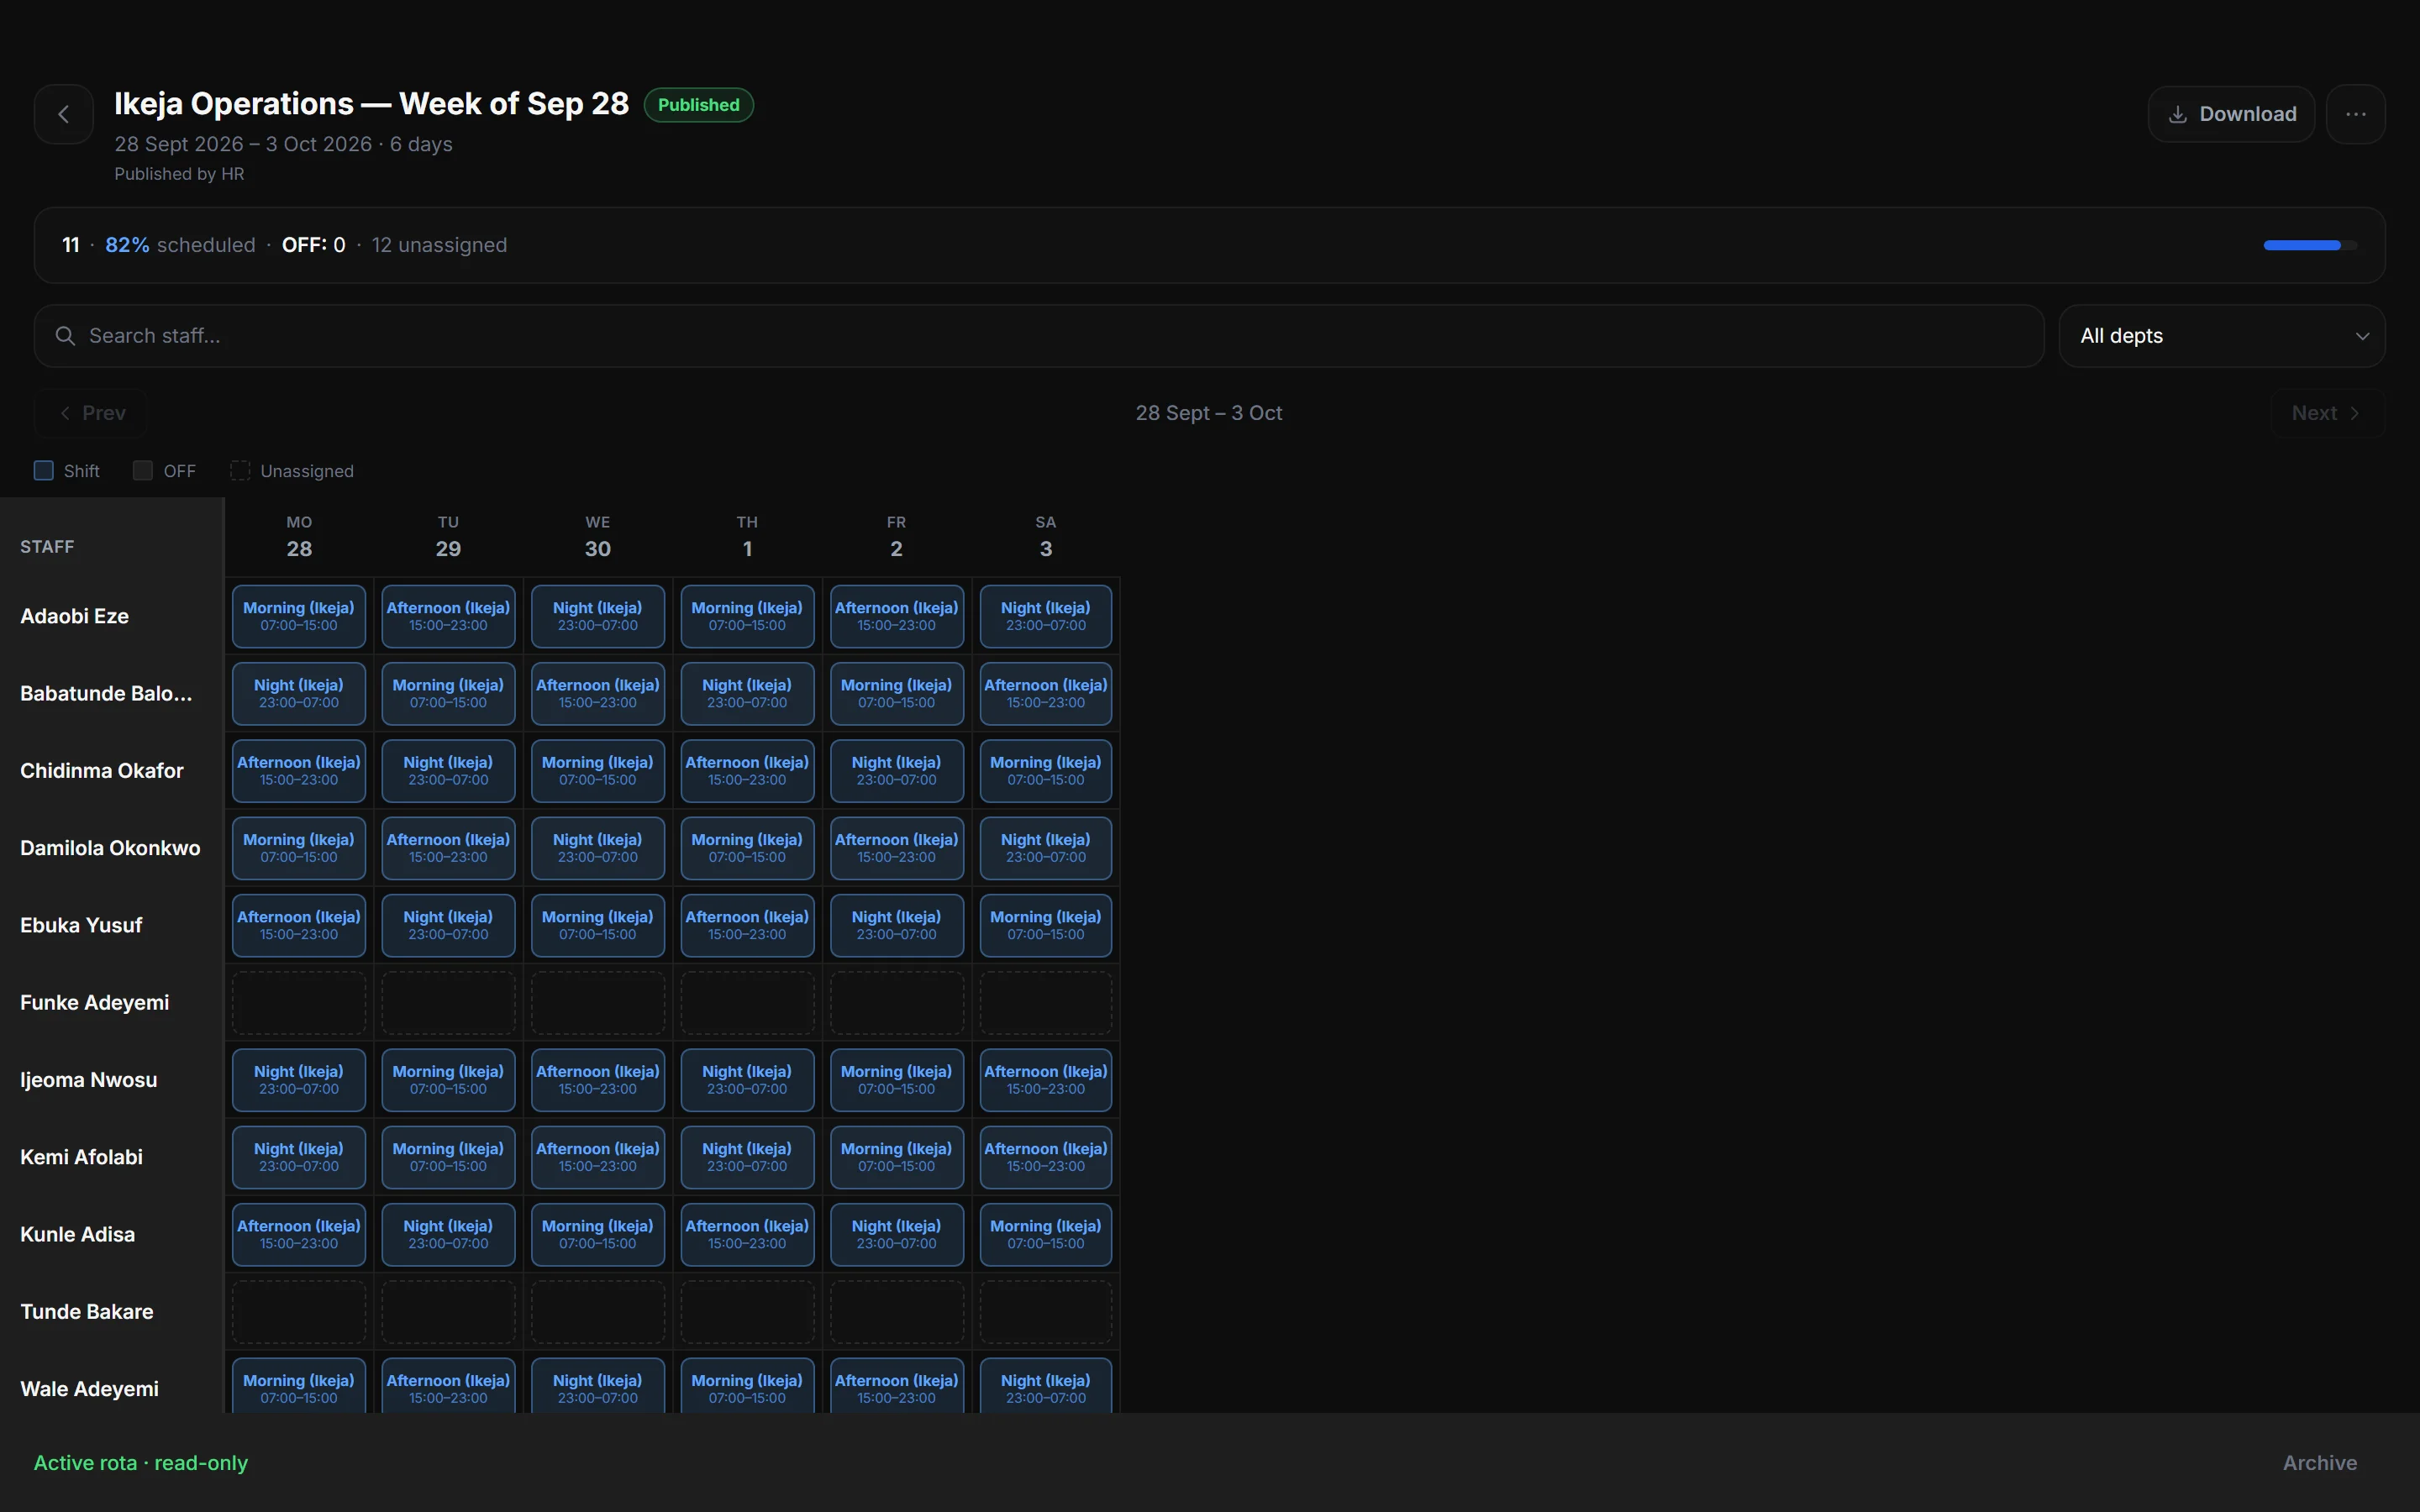This screenshot has height=1512, width=2420.
Task: Click the 82% scheduled summary text
Action: coord(180,245)
